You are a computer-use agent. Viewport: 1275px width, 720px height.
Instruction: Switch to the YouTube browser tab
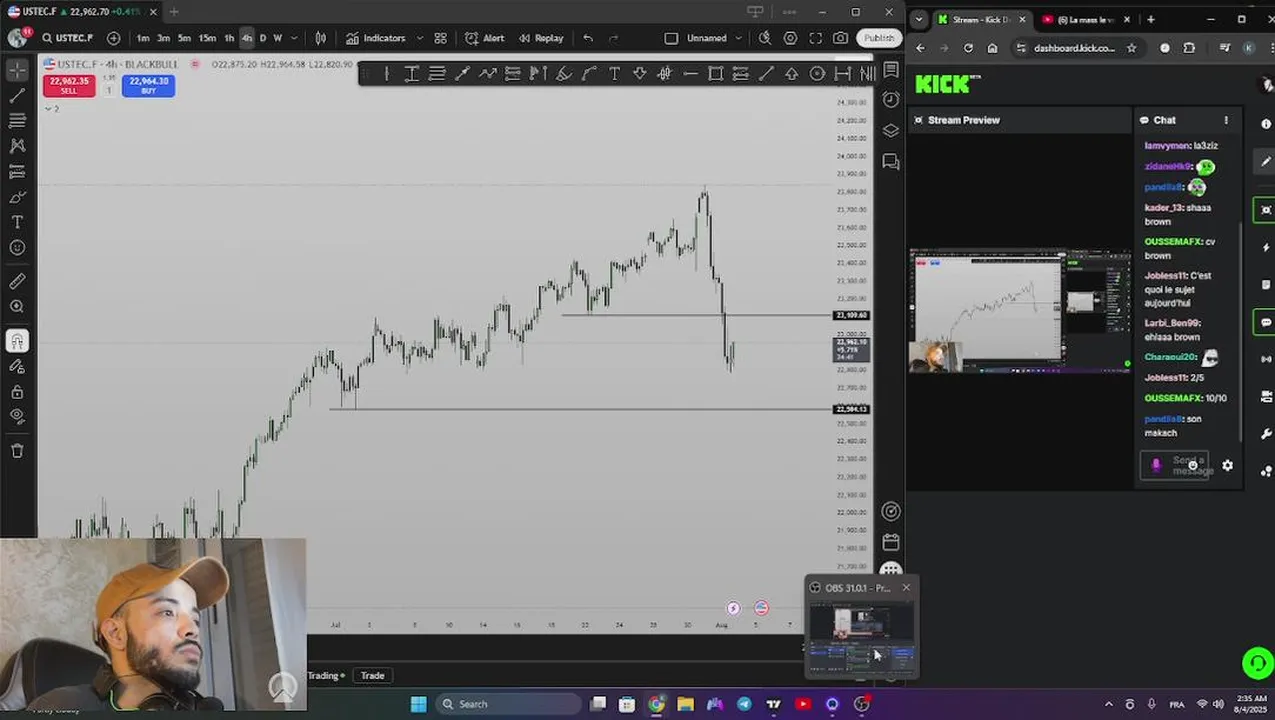[1086, 19]
